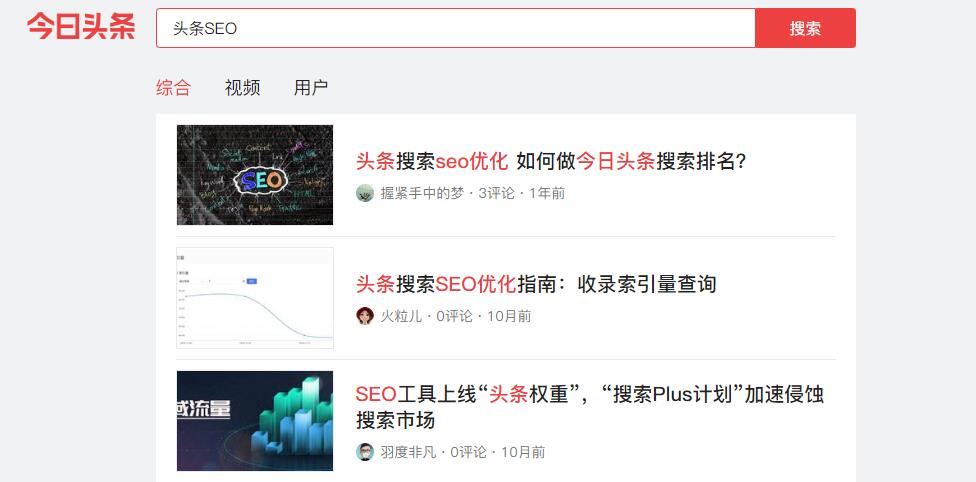
Task: Open article 头条搜索SEO优化指南
Action: (x=536, y=284)
